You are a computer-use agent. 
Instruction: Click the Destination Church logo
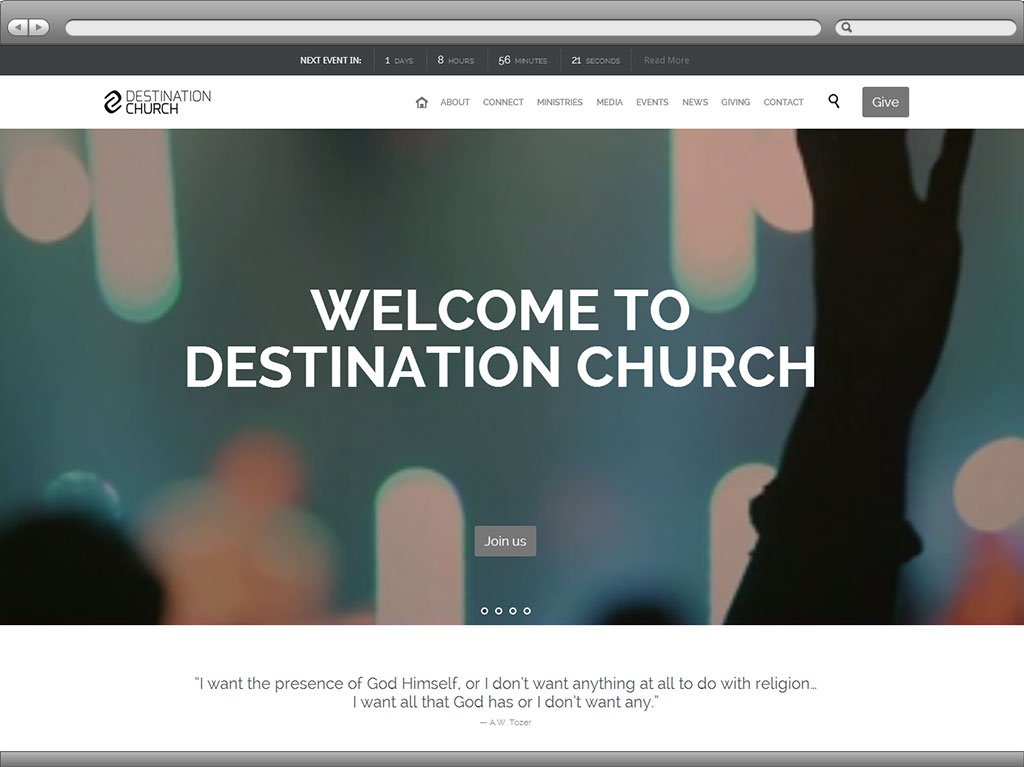click(158, 102)
